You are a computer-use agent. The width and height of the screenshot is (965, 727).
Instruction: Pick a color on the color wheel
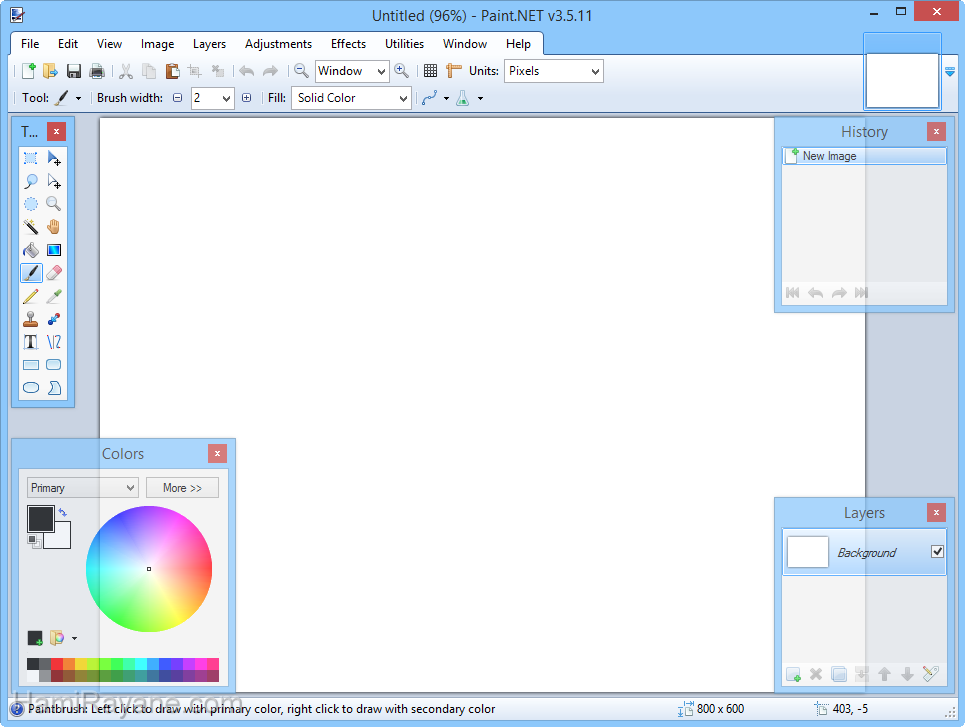pyautogui.click(x=149, y=569)
